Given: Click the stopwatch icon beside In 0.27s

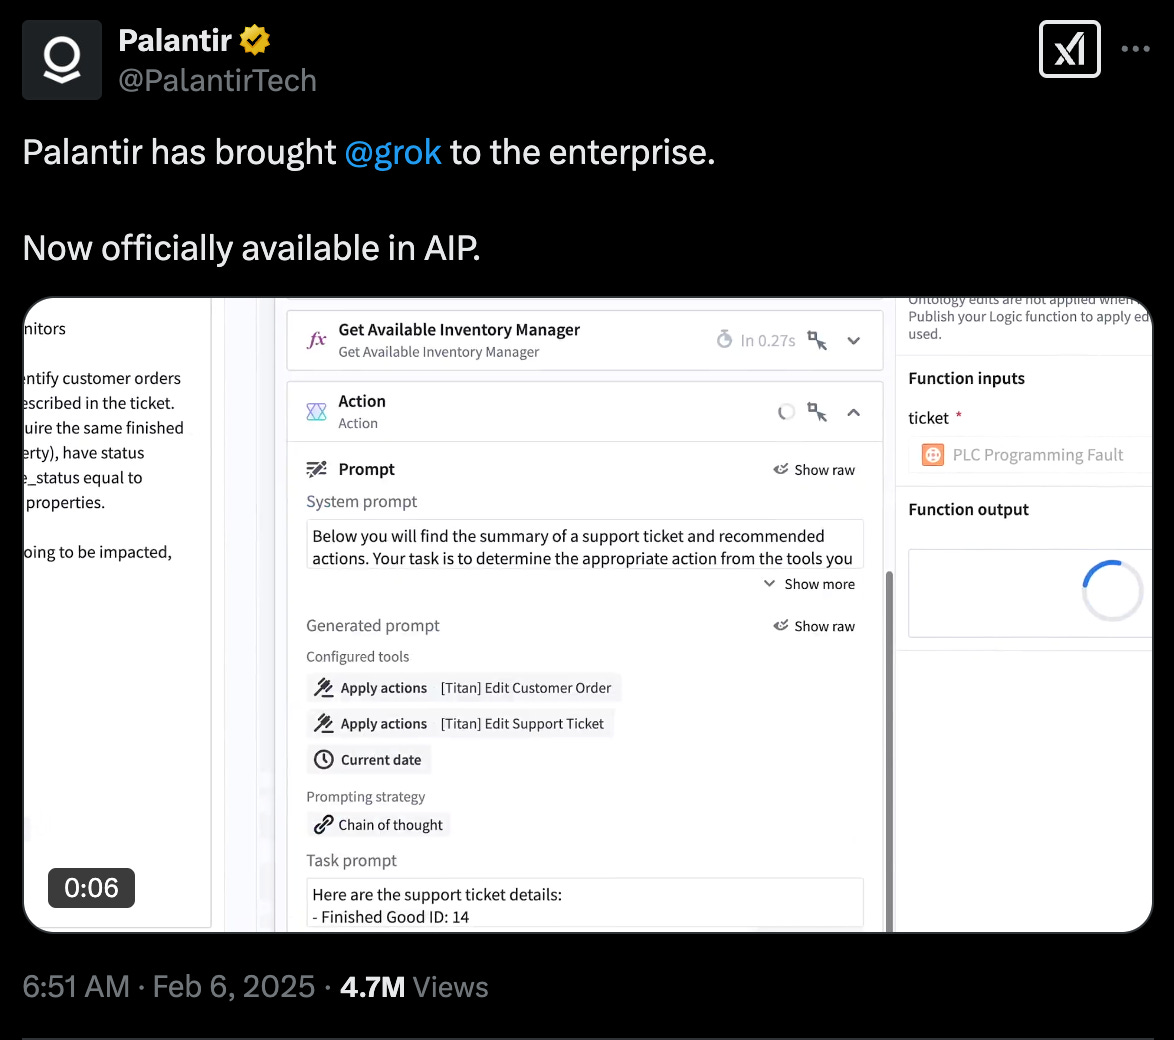Looking at the screenshot, I should click(x=724, y=340).
